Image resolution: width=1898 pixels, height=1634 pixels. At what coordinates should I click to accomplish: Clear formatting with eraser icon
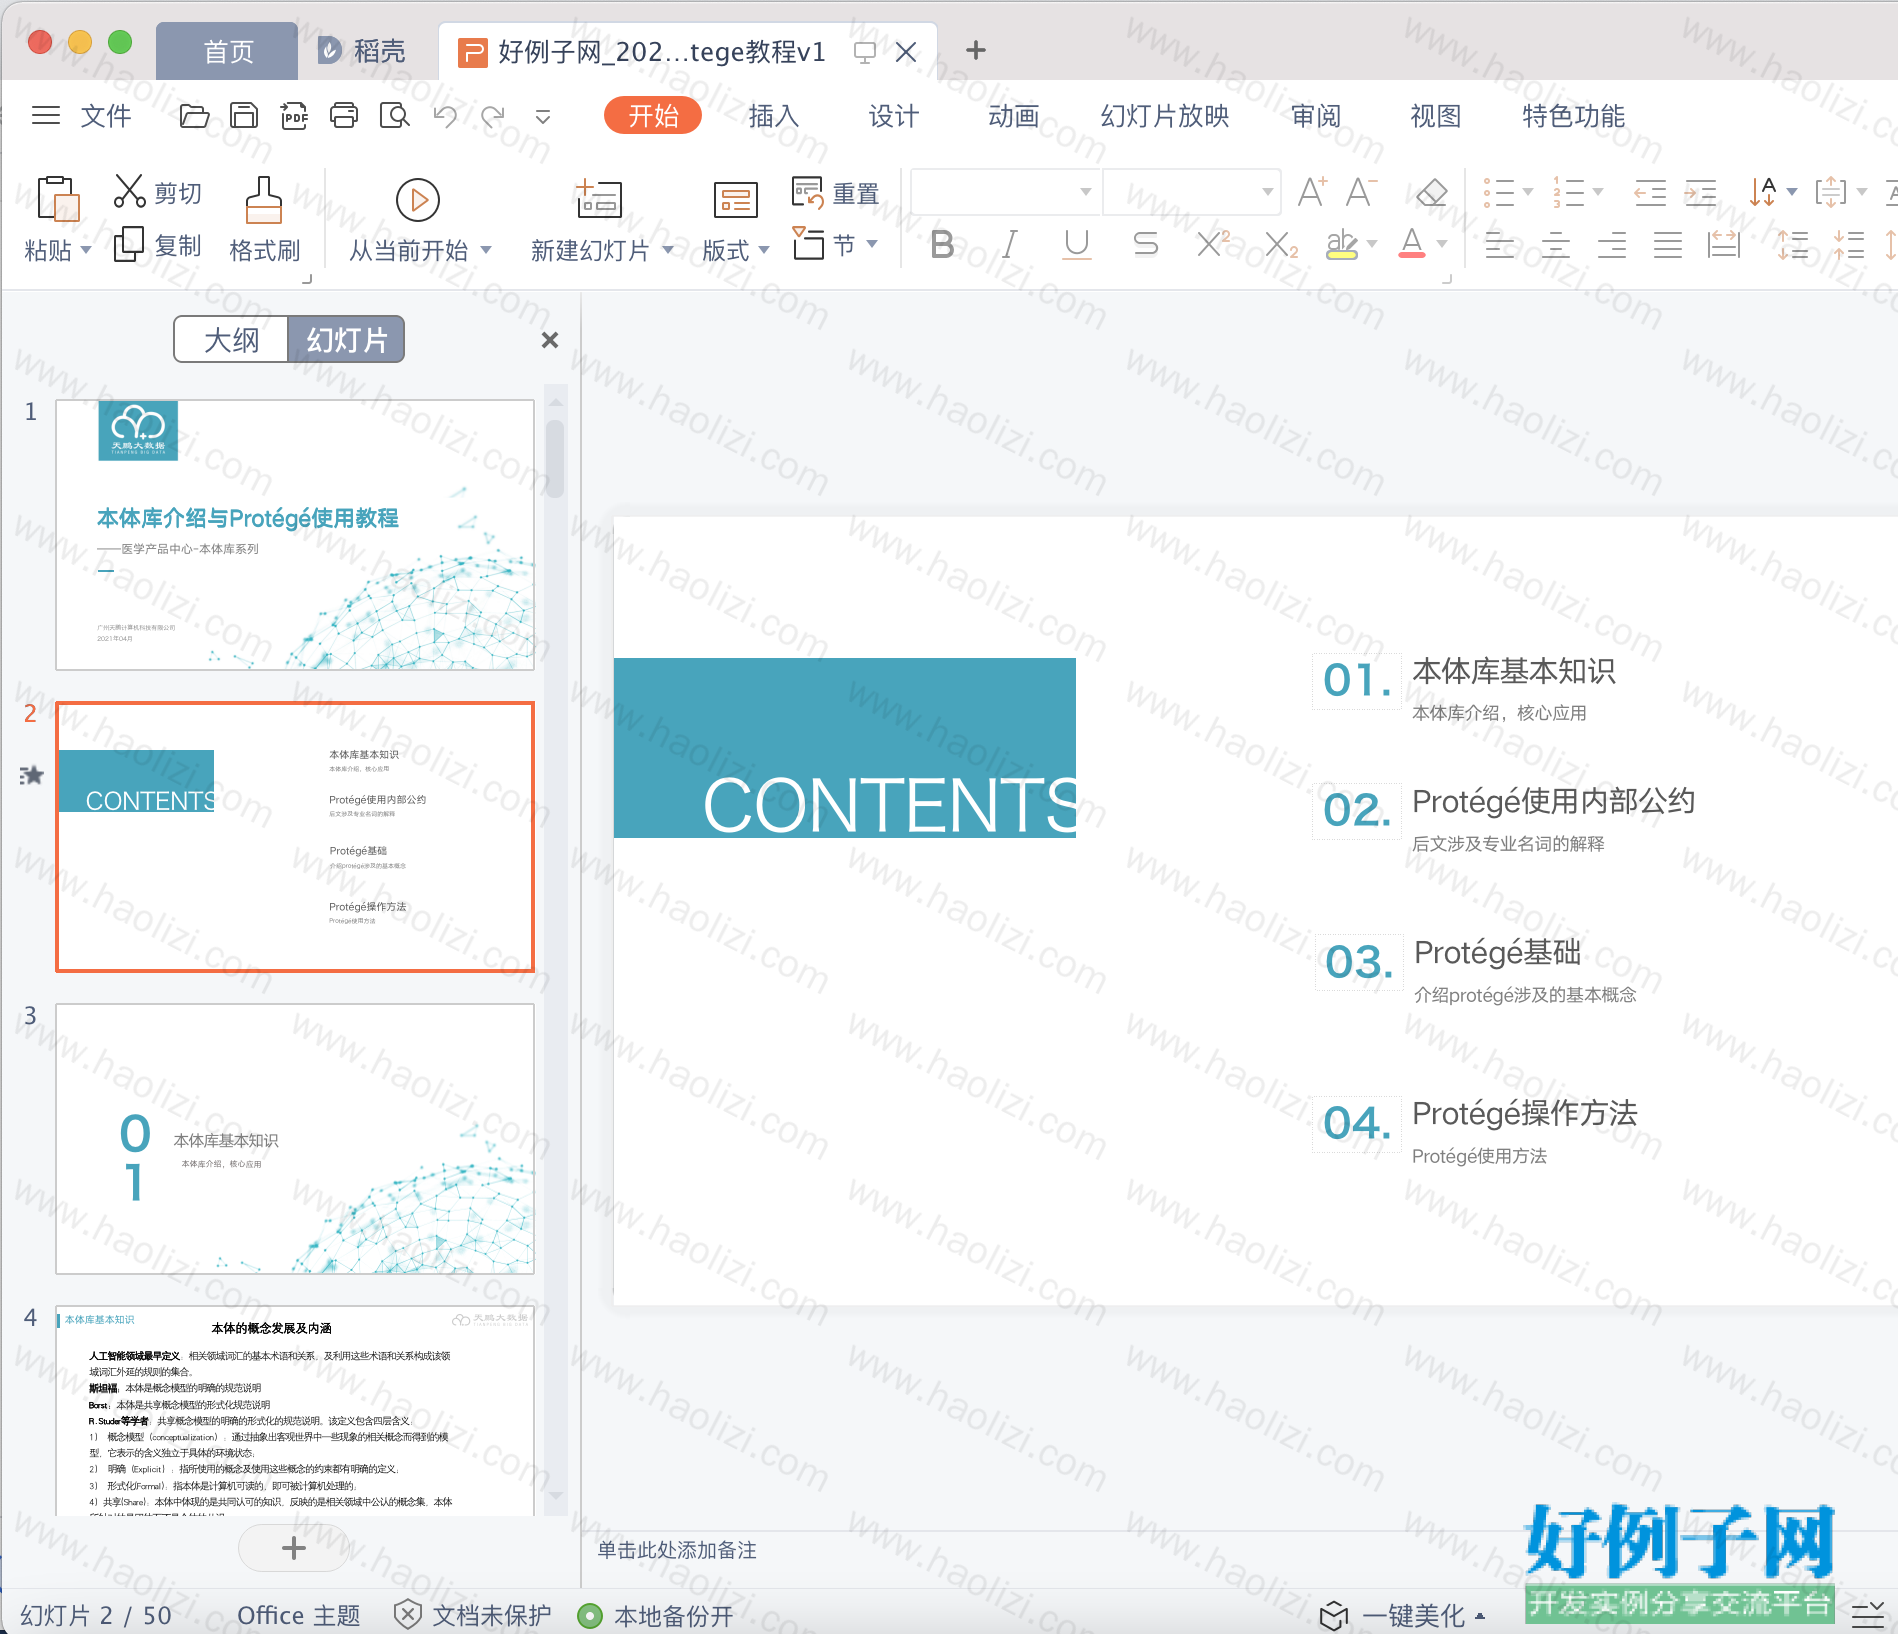pos(1432,191)
